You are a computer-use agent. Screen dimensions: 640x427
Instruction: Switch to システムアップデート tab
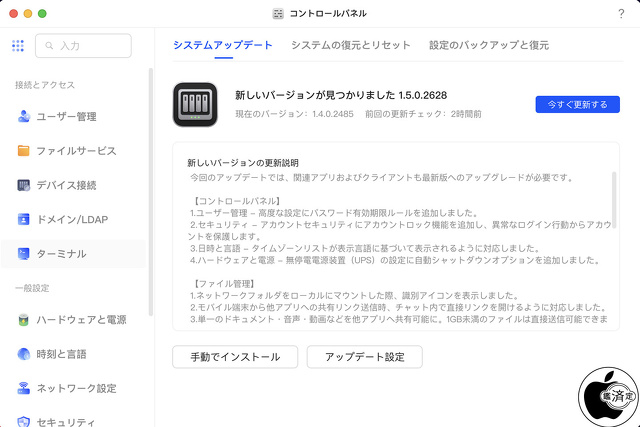[223, 45]
